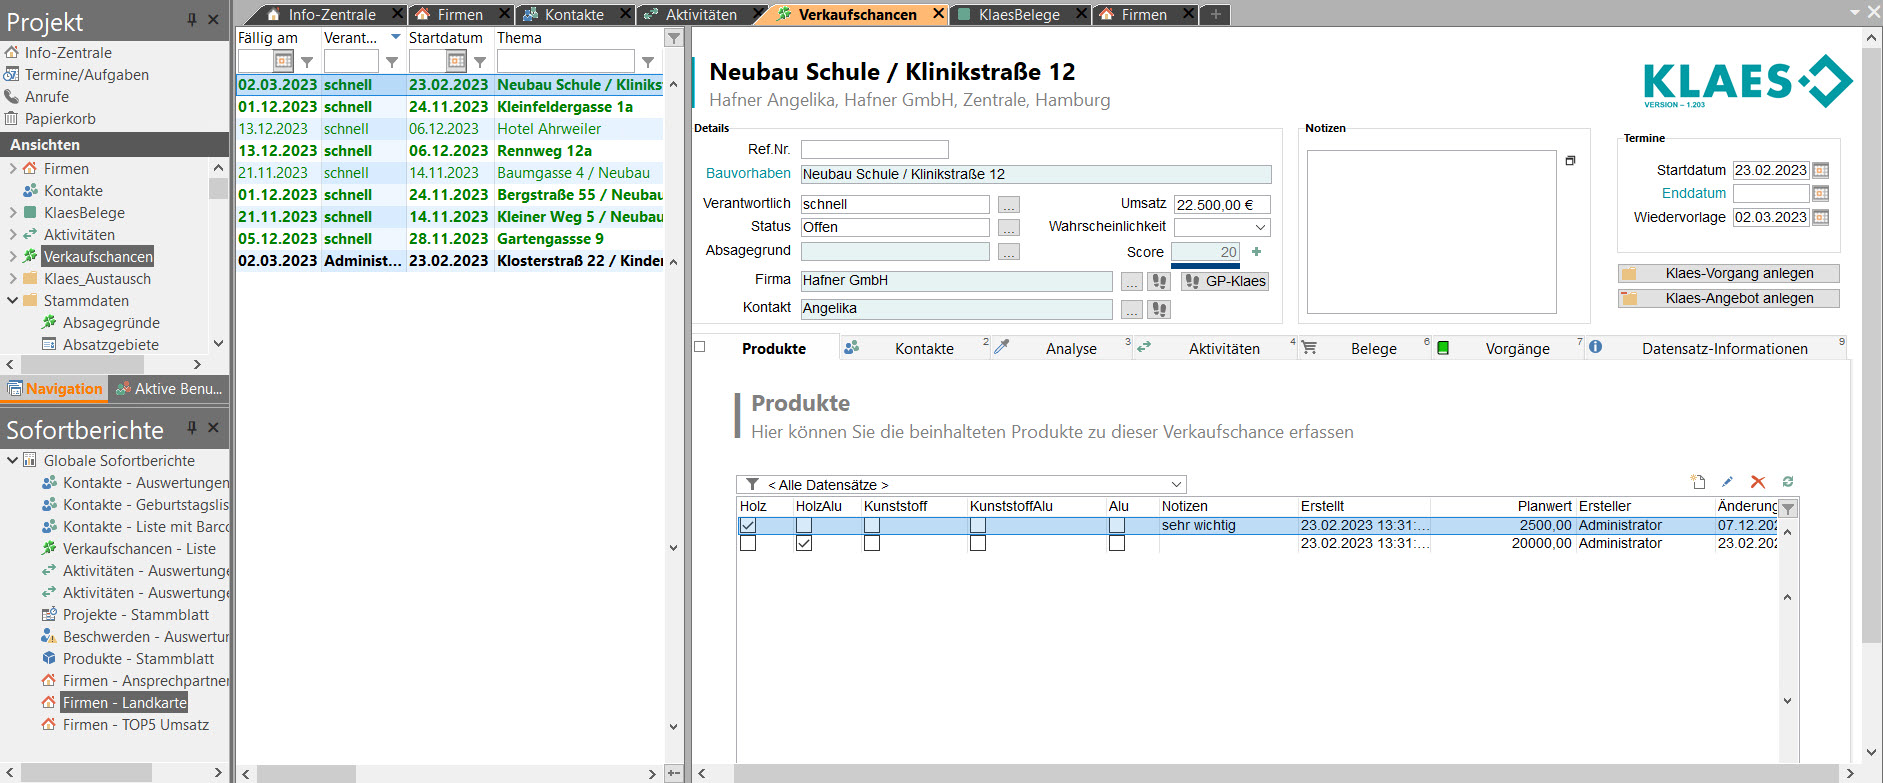Click the enlarge Notizen field icon
This screenshot has height=783, width=1883.
[1570, 160]
